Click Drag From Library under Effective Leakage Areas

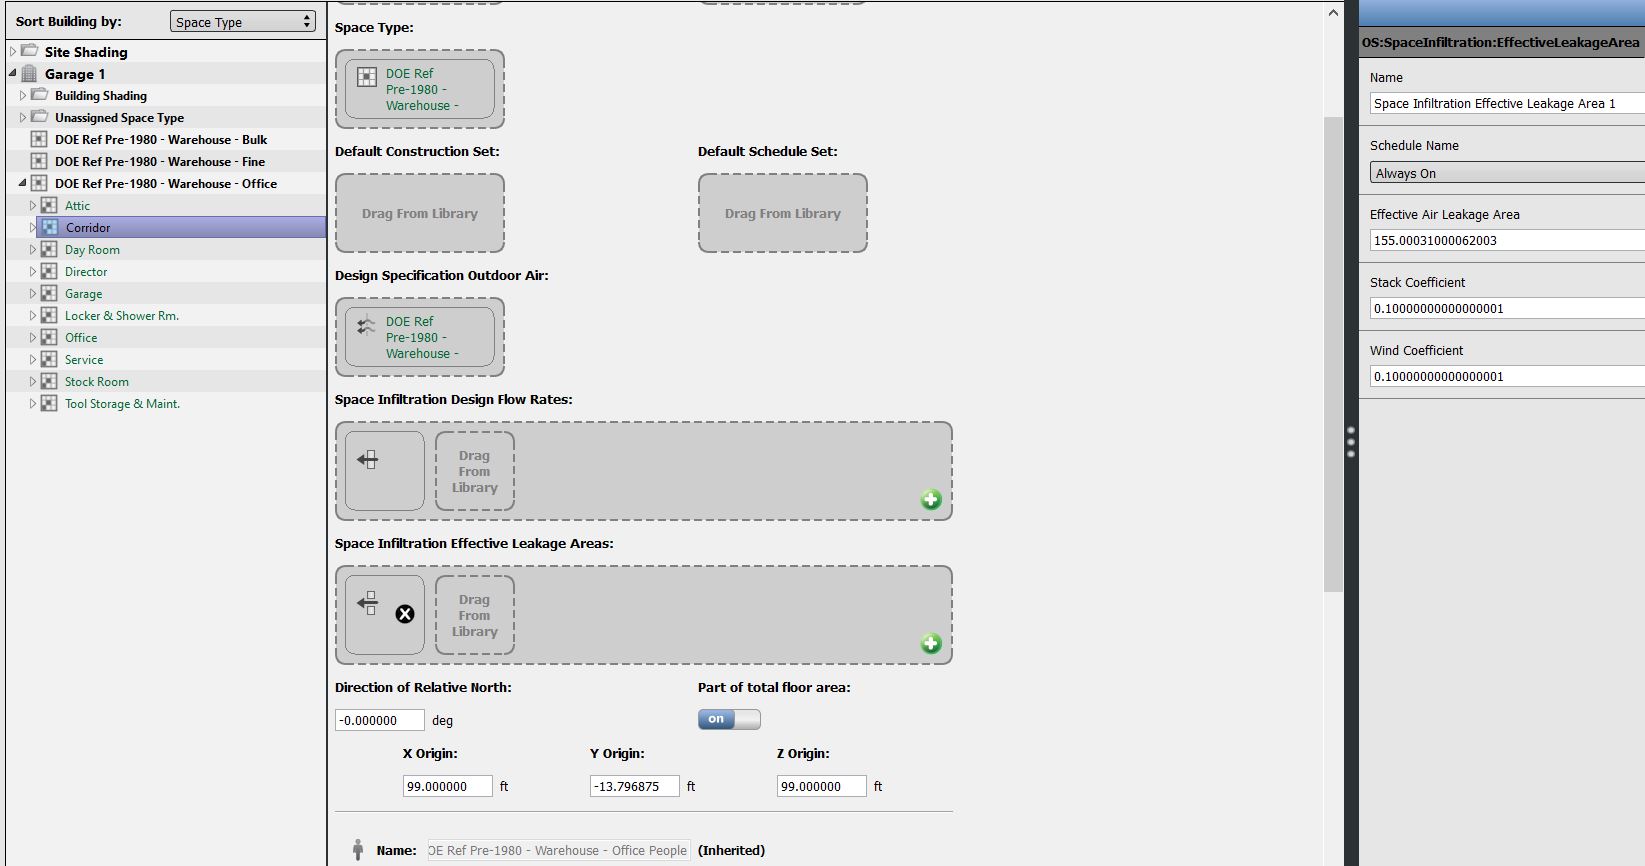tap(475, 615)
